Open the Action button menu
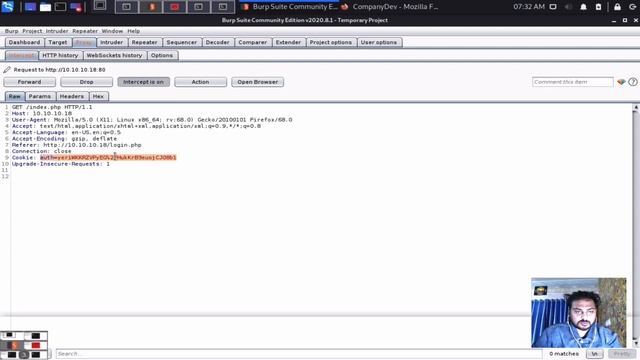Image resolution: width=640 pixels, height=360 pixels. (200, 82)
